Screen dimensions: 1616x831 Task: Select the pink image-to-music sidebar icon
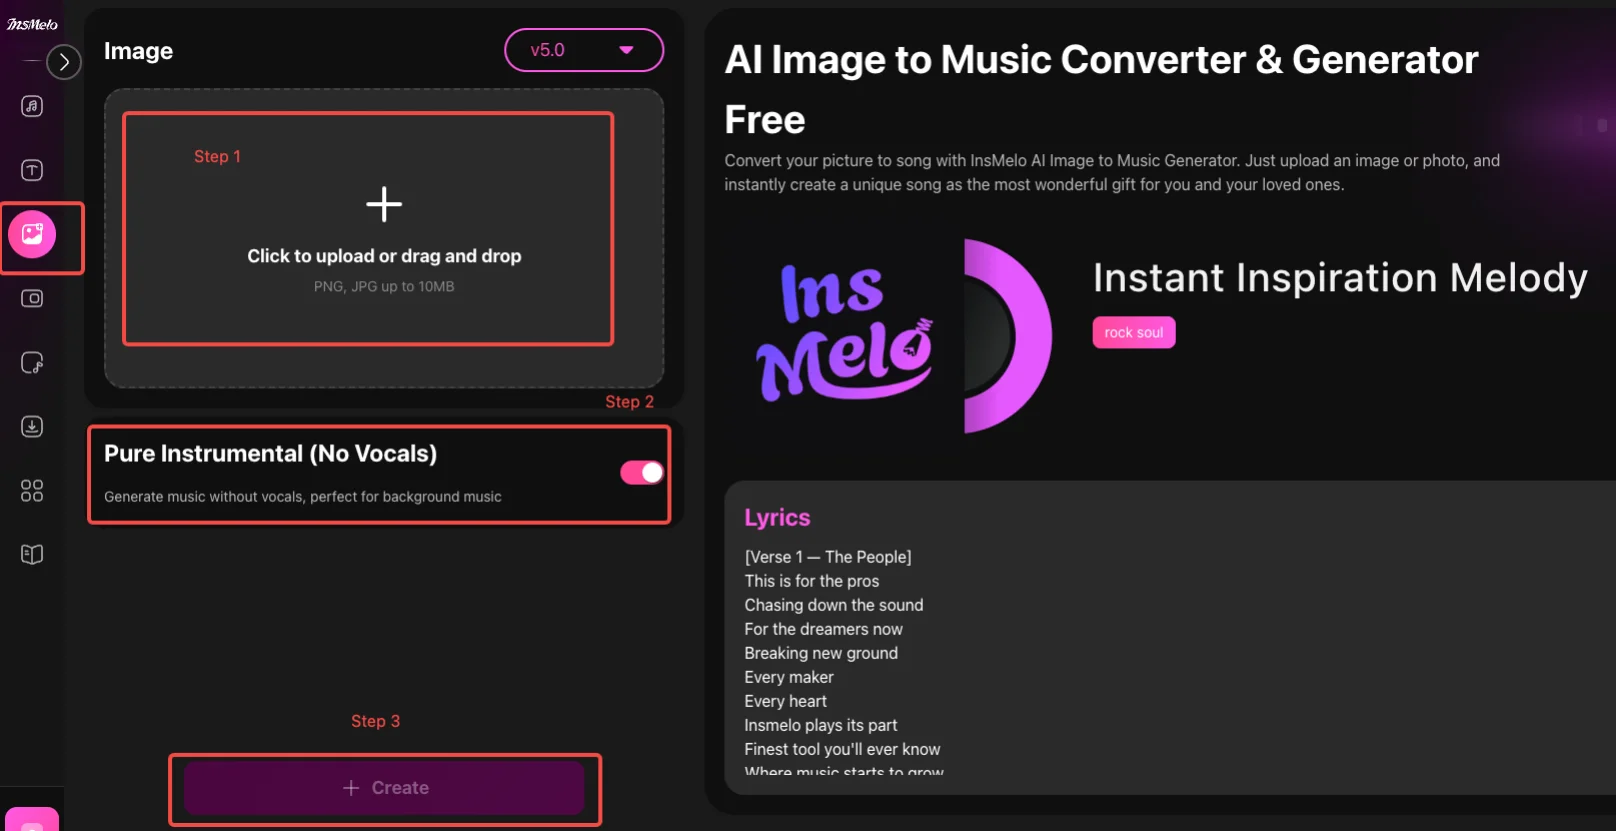pos(32,235)
